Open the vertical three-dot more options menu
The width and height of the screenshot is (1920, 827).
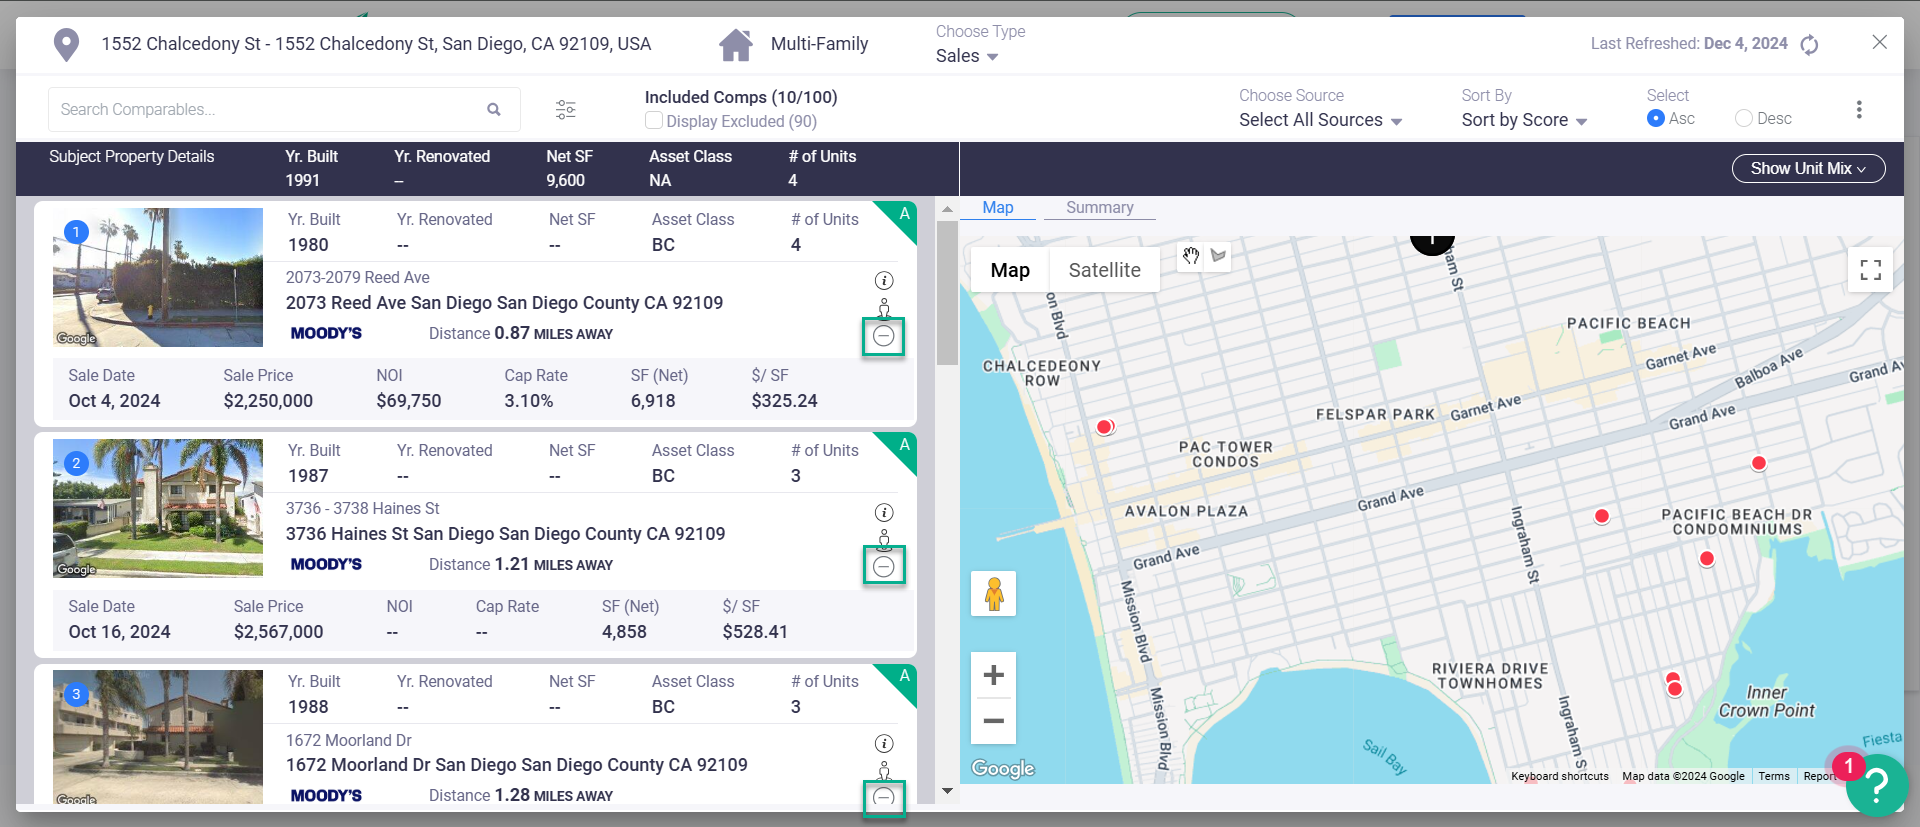click(1859, 109)
